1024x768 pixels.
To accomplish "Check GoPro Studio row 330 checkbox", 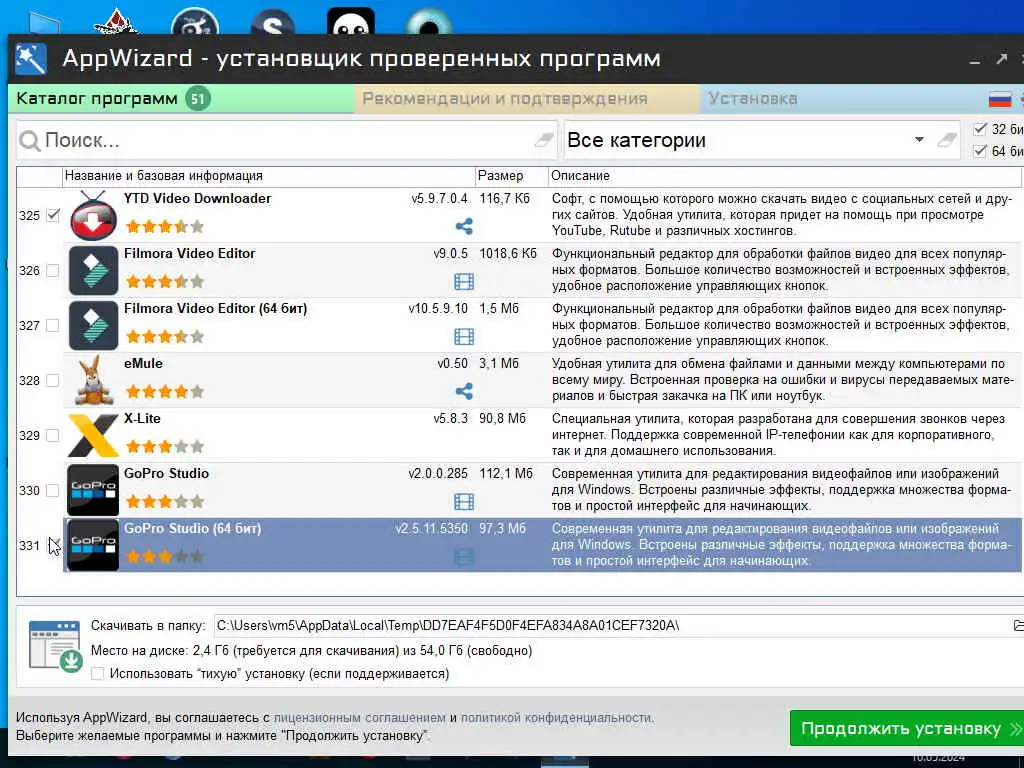I will (53, 490).
